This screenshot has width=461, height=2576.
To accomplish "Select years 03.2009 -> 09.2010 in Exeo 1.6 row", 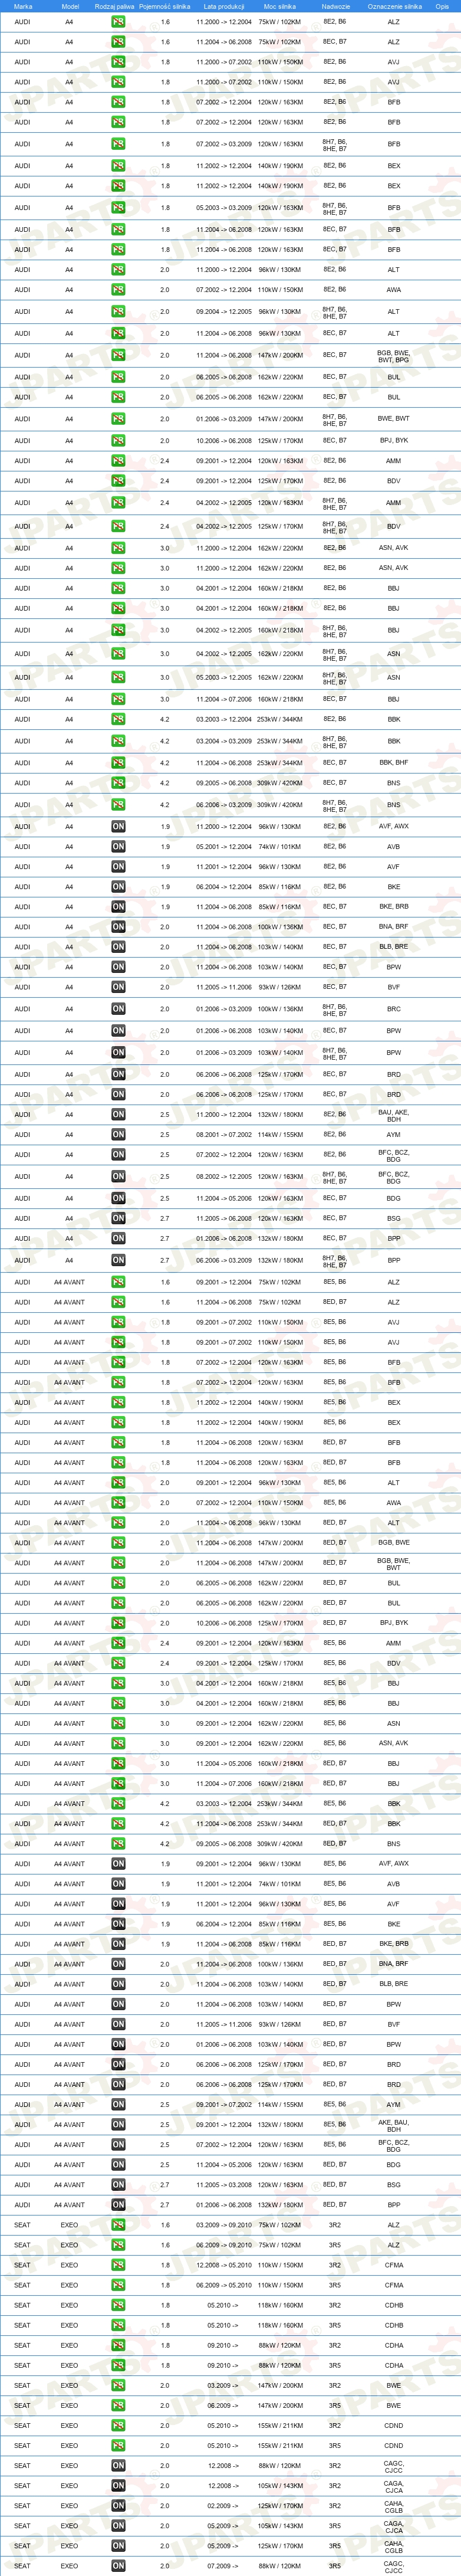I will click(x=224, y=2225).
